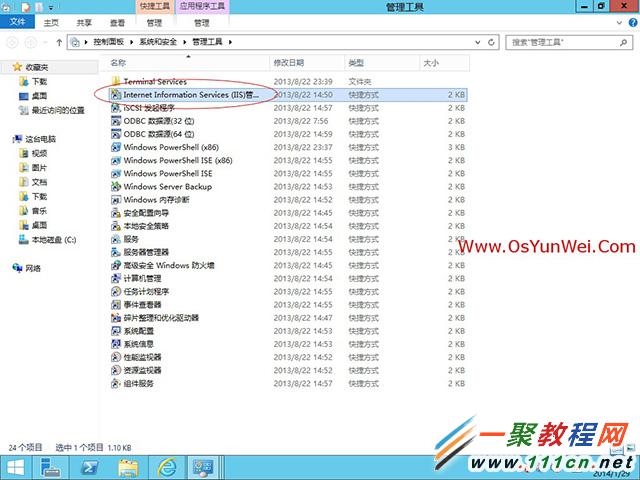Navigate to 系统和安全 in breadcrumb
Screen dimensions: 640x480
pyautogui.click(x=158, y=42)
